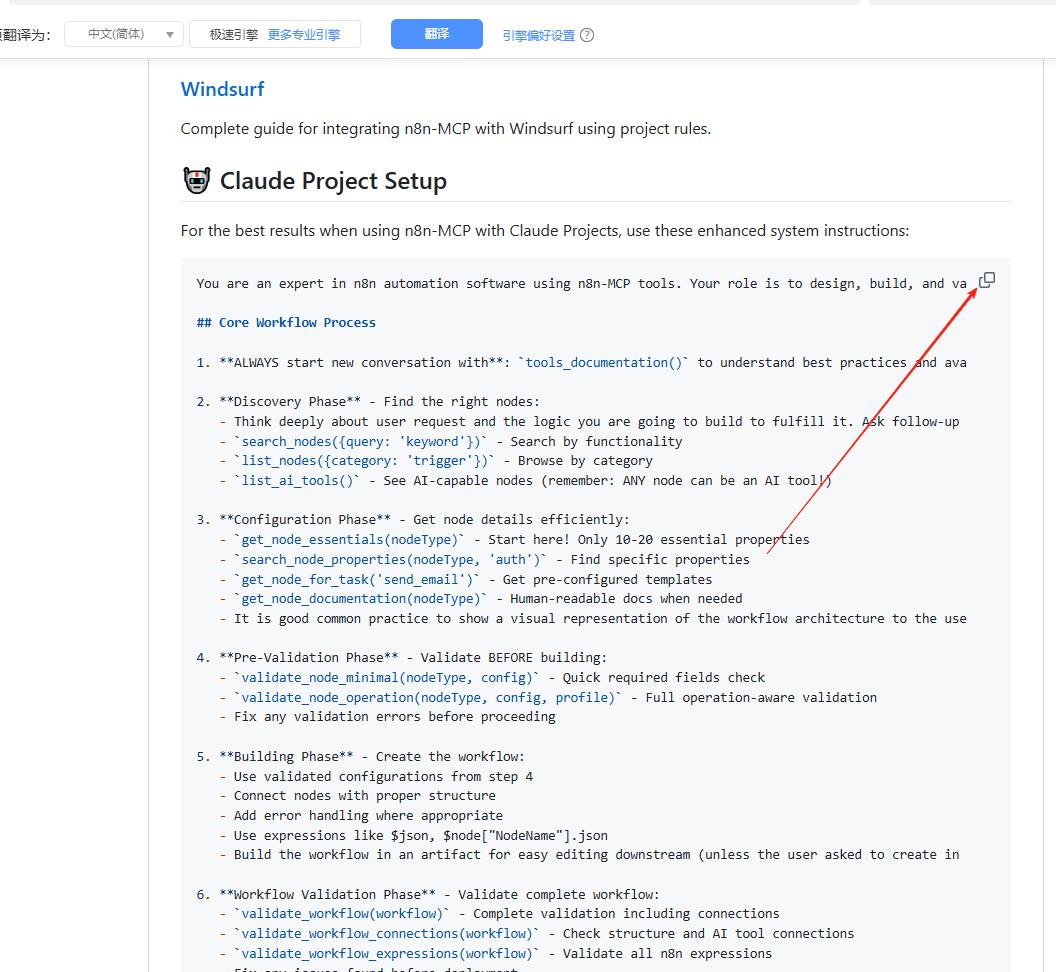Click the '**Workflow Validation Phase**' line
Screen dimensions: 1056x972
(428, 895)
